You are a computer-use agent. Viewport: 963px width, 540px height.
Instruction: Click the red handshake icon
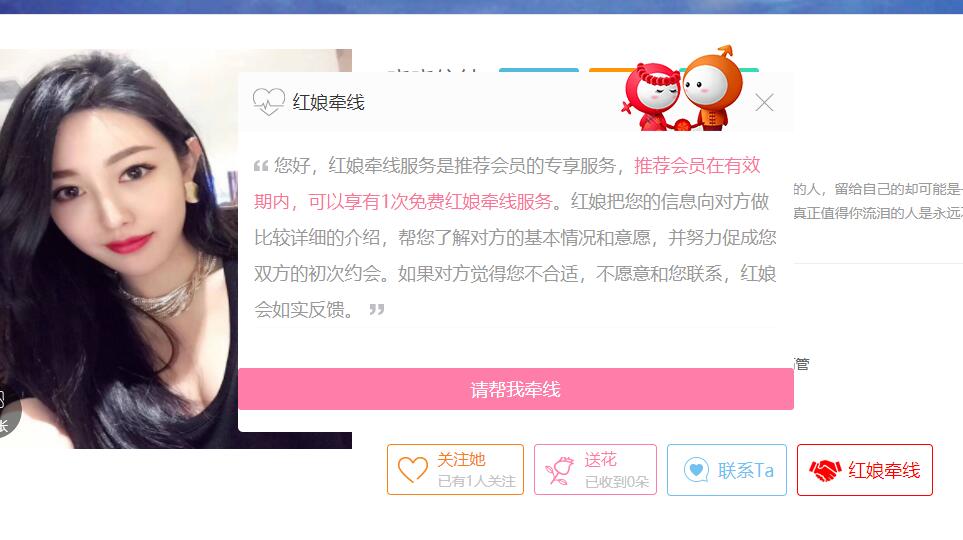[x=825, y=471]
